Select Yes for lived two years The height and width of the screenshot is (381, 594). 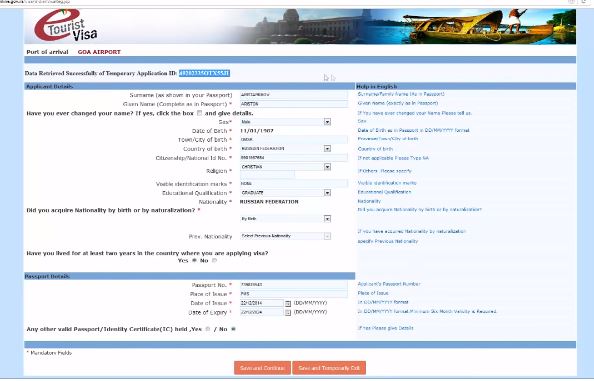click(x=194, y=261)
